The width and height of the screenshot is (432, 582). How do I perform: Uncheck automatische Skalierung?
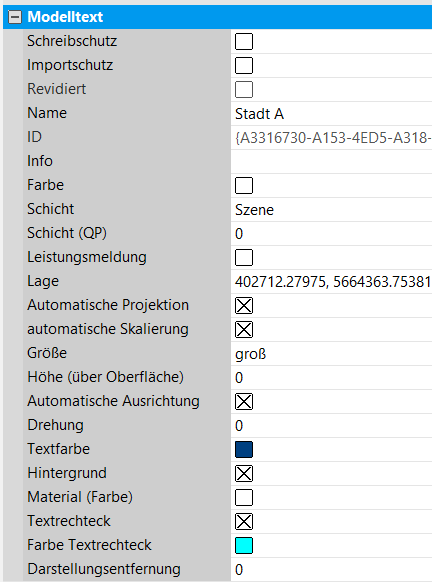coord(244,330)
